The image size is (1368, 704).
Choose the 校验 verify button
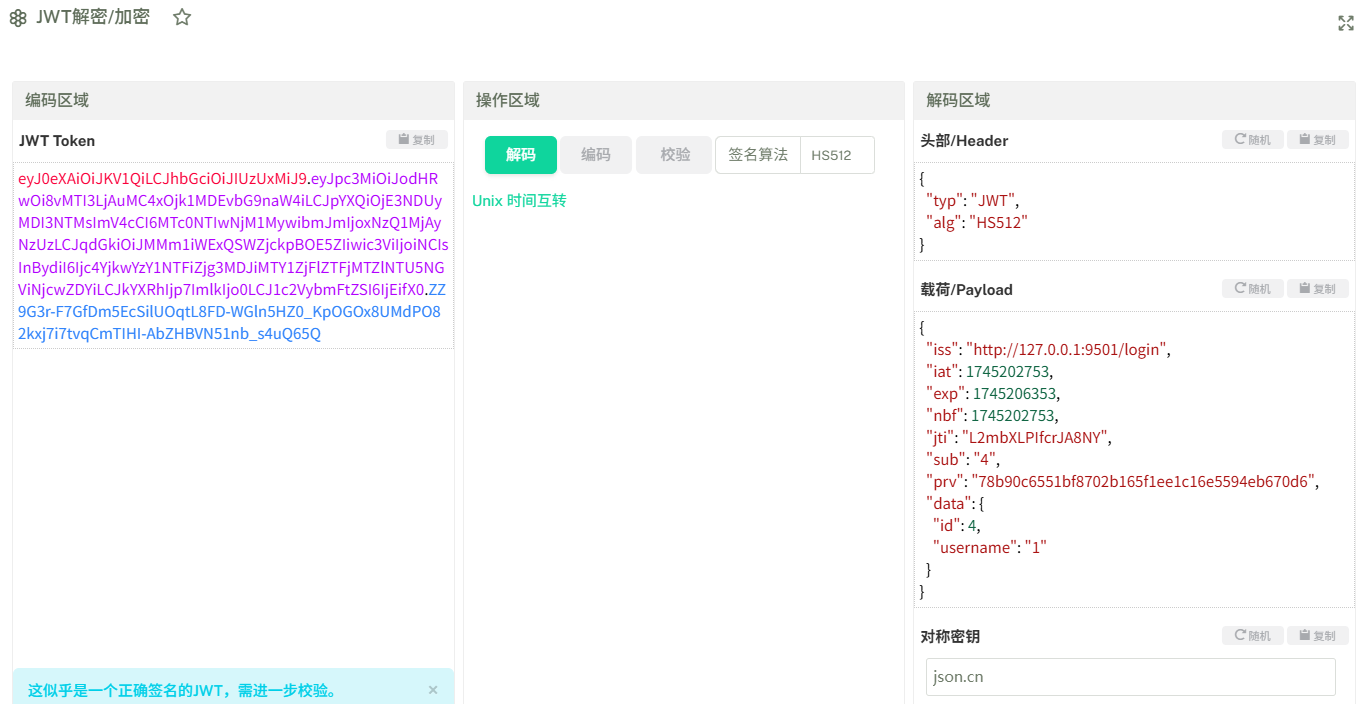(675, 155)
